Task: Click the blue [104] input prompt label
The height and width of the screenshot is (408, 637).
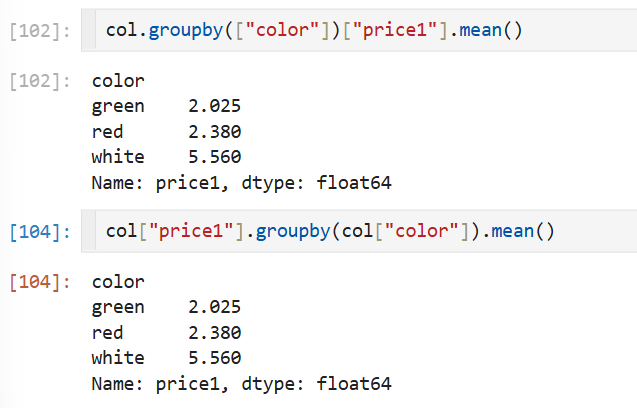Action: point(40,232)
